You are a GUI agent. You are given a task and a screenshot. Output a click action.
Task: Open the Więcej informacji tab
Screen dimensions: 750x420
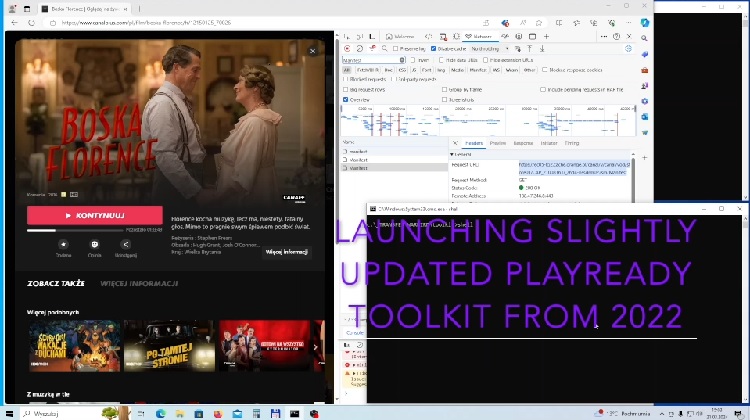pos(139,283)
